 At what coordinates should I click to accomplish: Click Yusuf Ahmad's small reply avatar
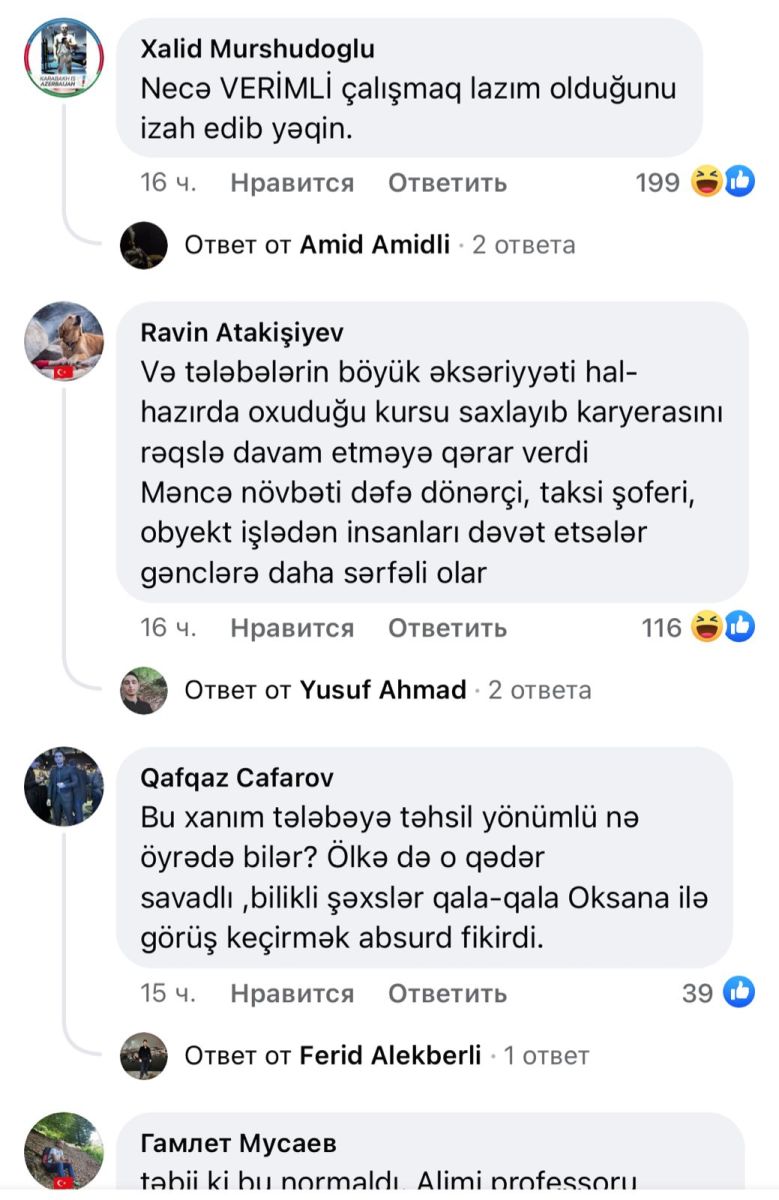click(x=143, y=690)
